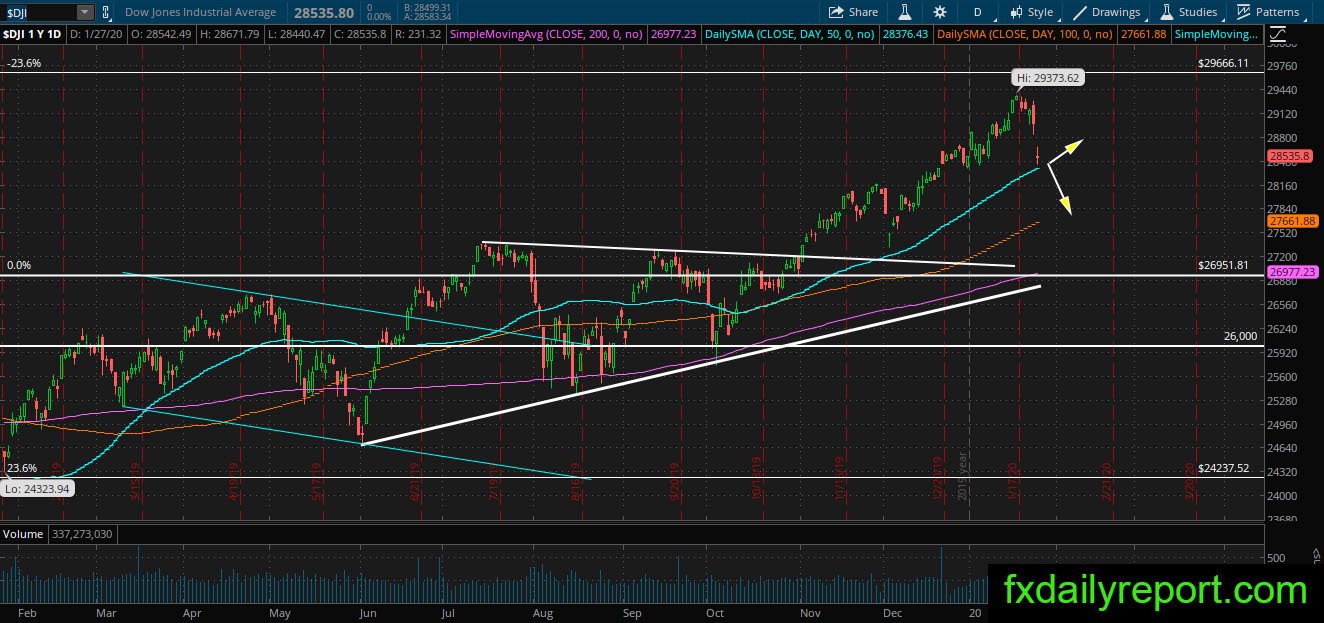
Task: Click the $DJI symbol input field
Action: 39,12
